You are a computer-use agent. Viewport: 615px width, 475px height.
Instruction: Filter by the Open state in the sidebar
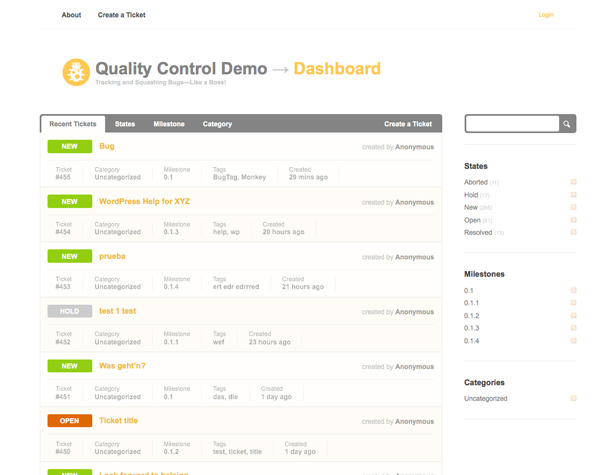coord(472,220)
